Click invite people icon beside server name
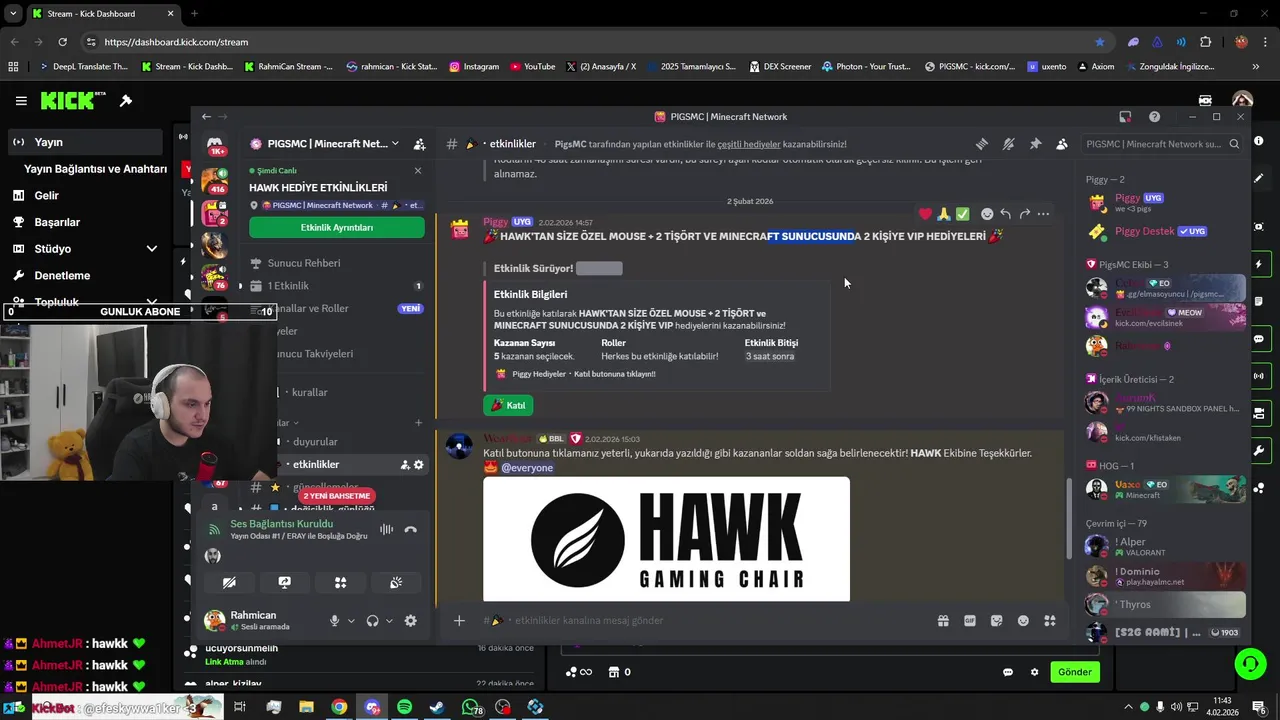This screenshot has height=720, width=1280. point(419,144)
